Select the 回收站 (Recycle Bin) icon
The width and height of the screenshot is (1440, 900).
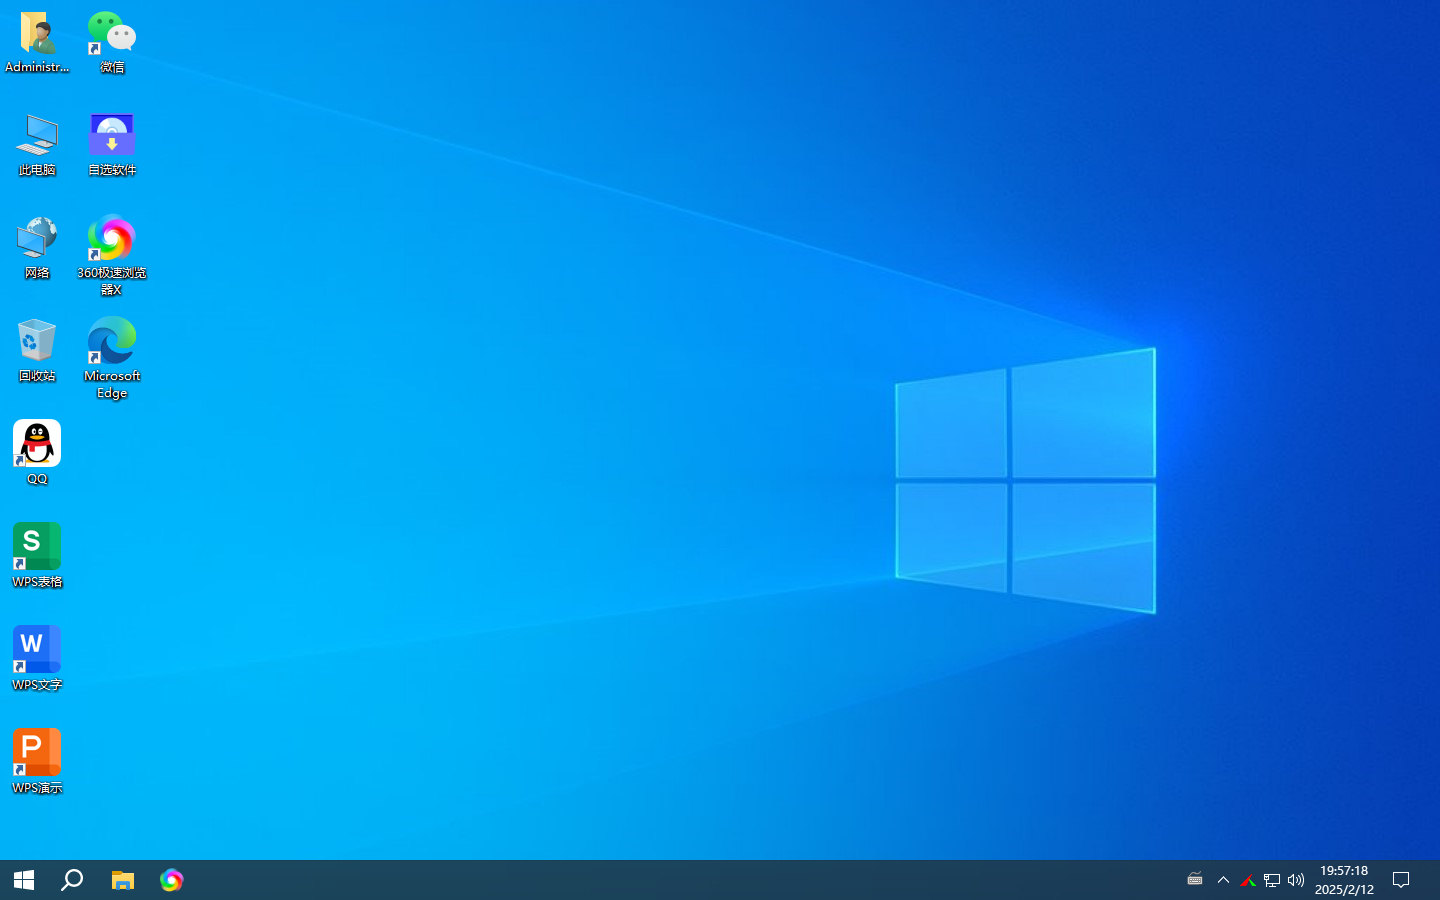coord(37,352)
